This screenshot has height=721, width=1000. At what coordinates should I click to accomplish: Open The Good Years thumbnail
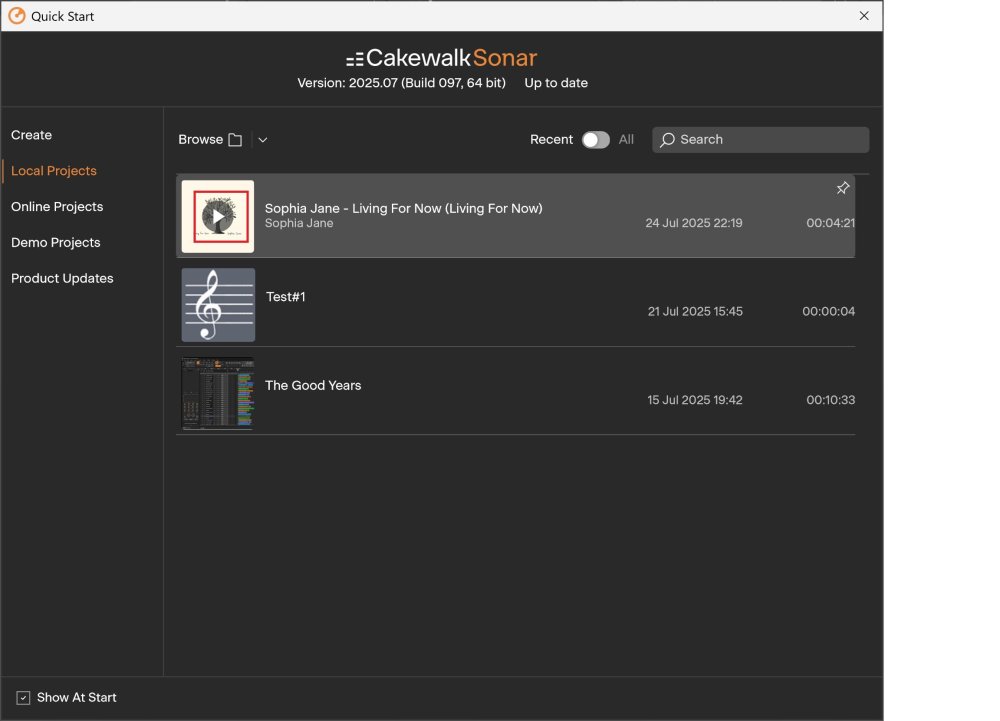click(x=218, y=393)
